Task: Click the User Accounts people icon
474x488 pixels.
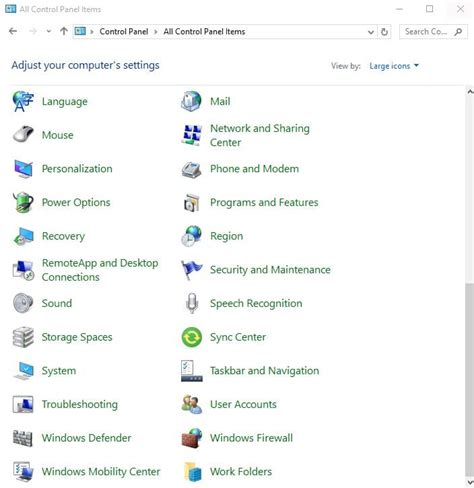Action: pyautogui.click(x=191, y=404)
